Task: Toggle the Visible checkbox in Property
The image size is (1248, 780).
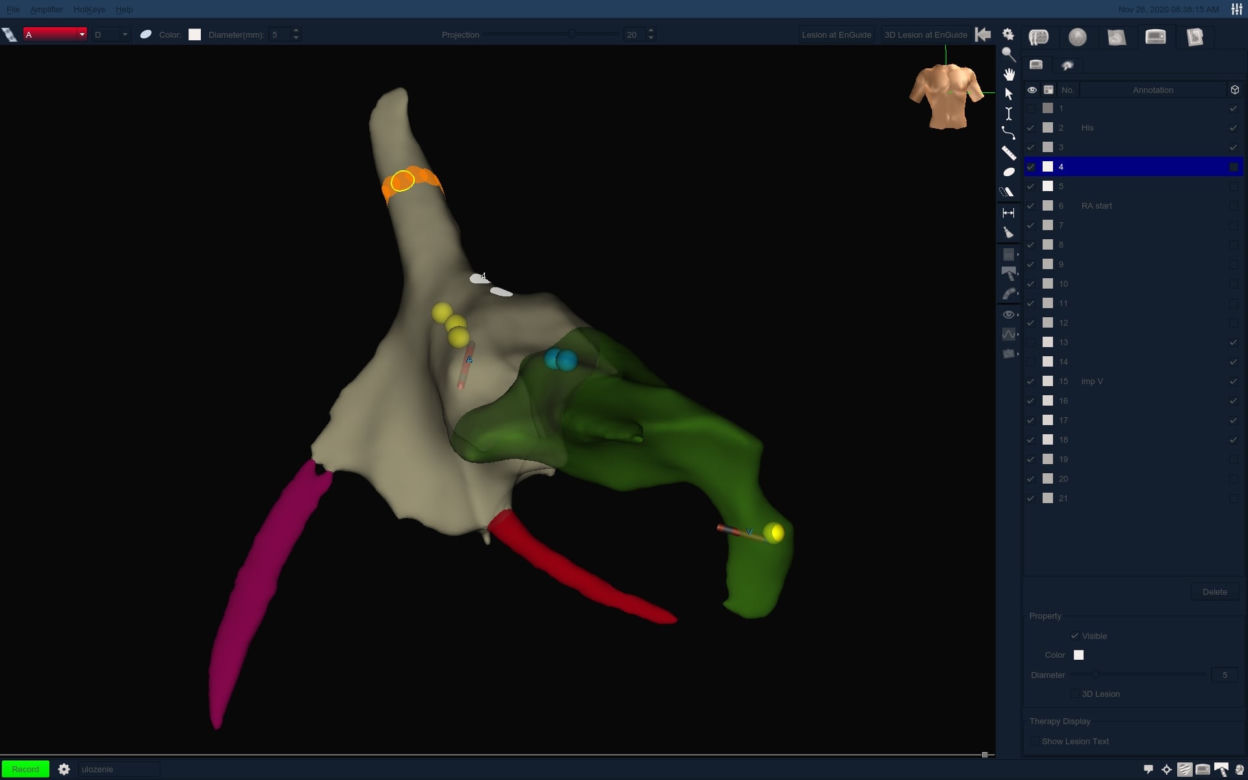Action: coord(1075,636)
